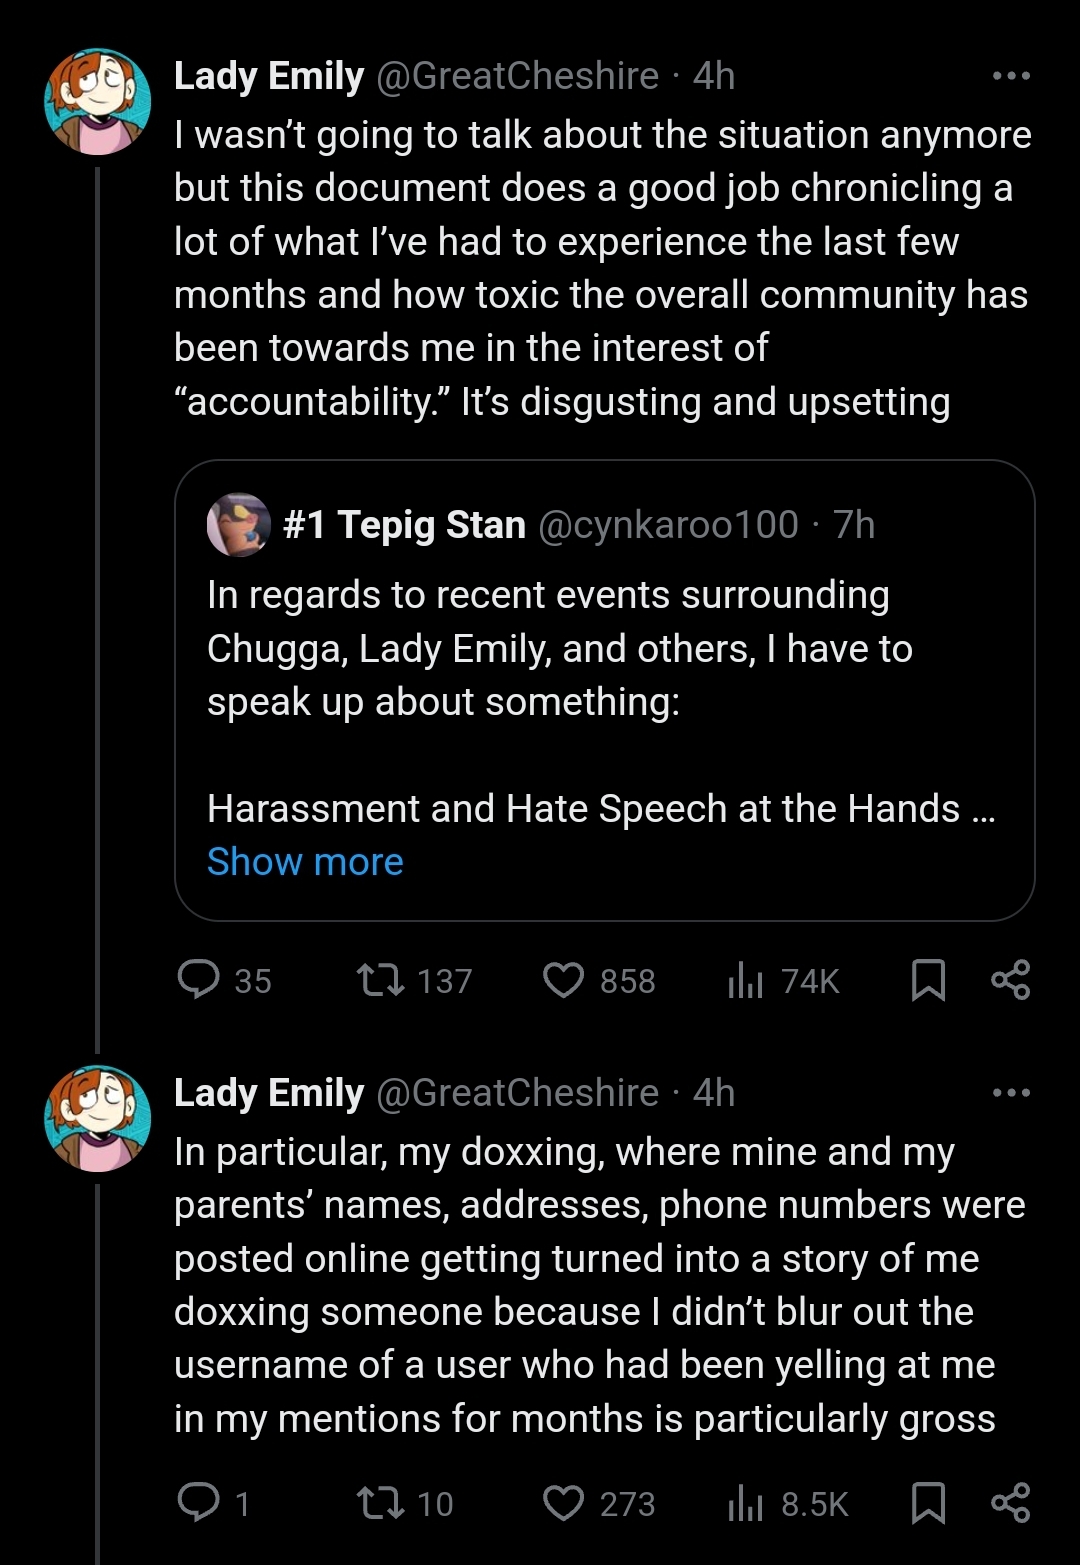The image size is (1080, 1565).
Task: Like the tweet with 273 likes
Action: point(563,1502)
